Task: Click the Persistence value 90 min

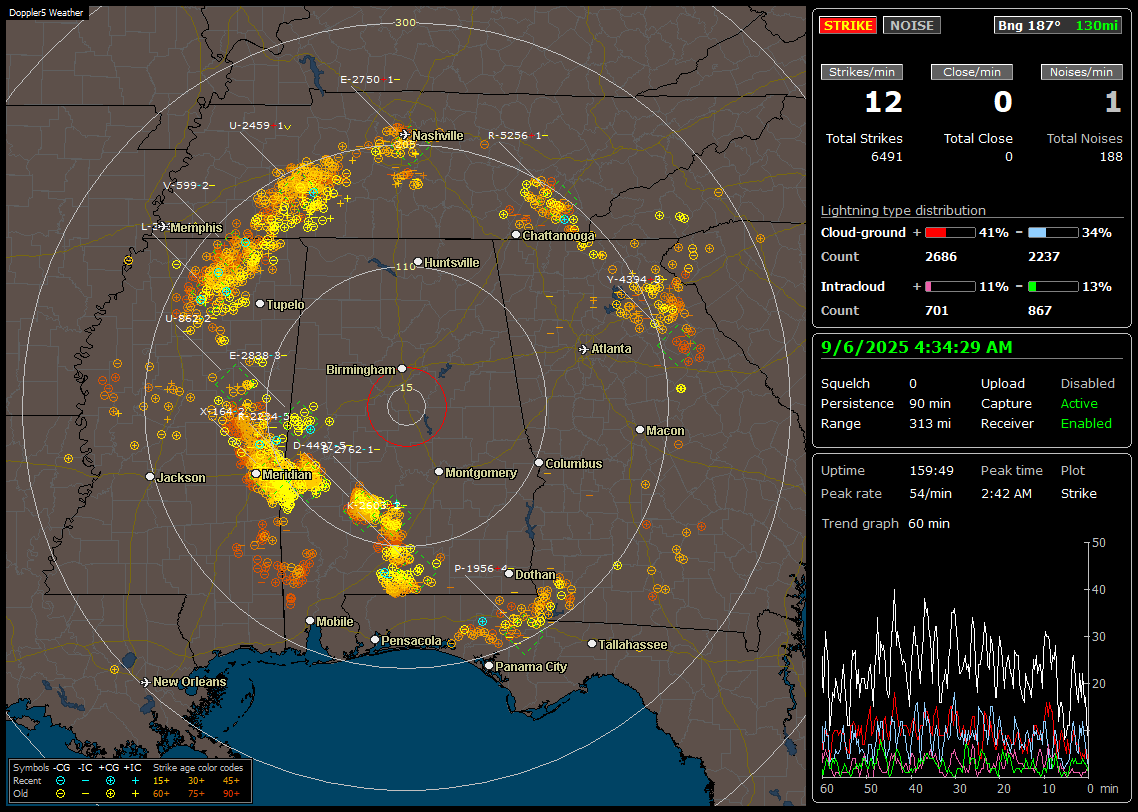Action: 930,403
